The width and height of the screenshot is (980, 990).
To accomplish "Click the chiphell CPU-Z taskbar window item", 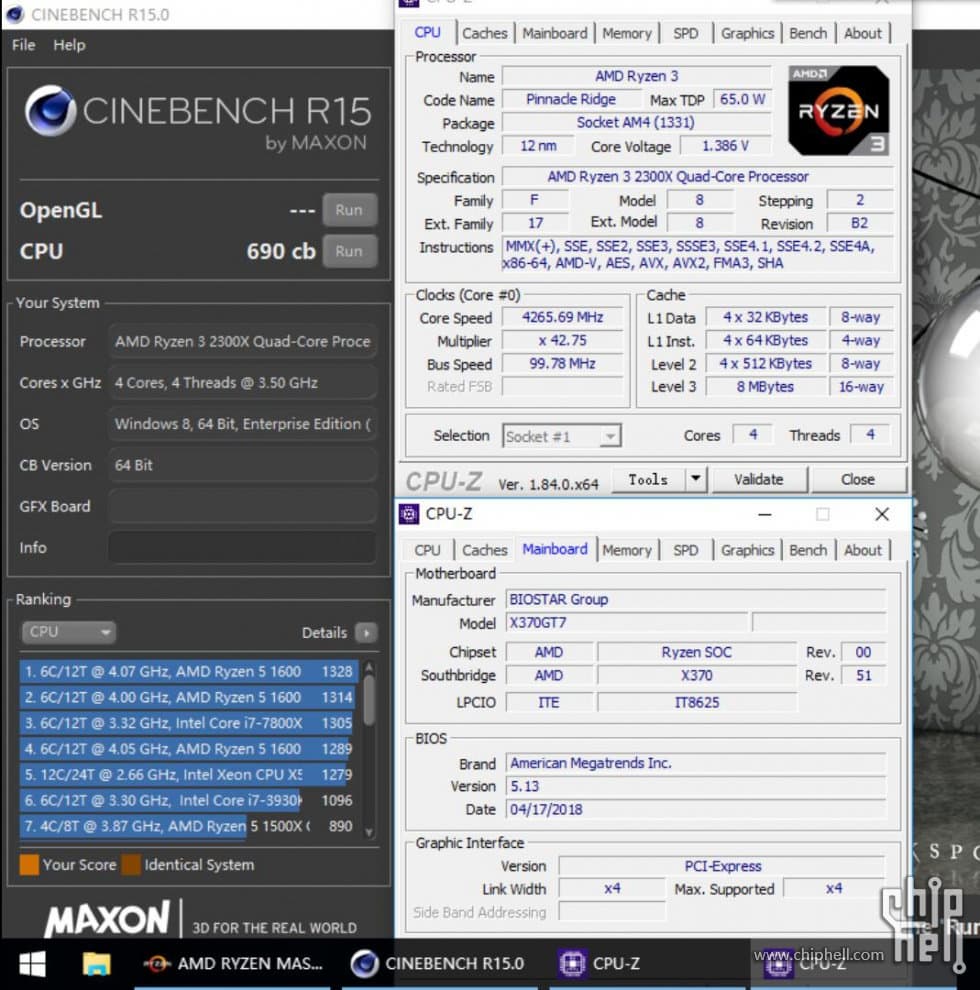I will pyautogui.click(x=820, y=963).
